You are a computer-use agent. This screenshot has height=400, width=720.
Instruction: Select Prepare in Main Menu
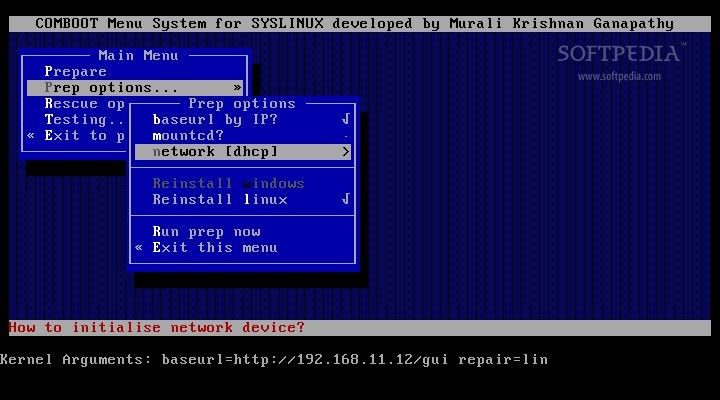click(x=75, y=72)
